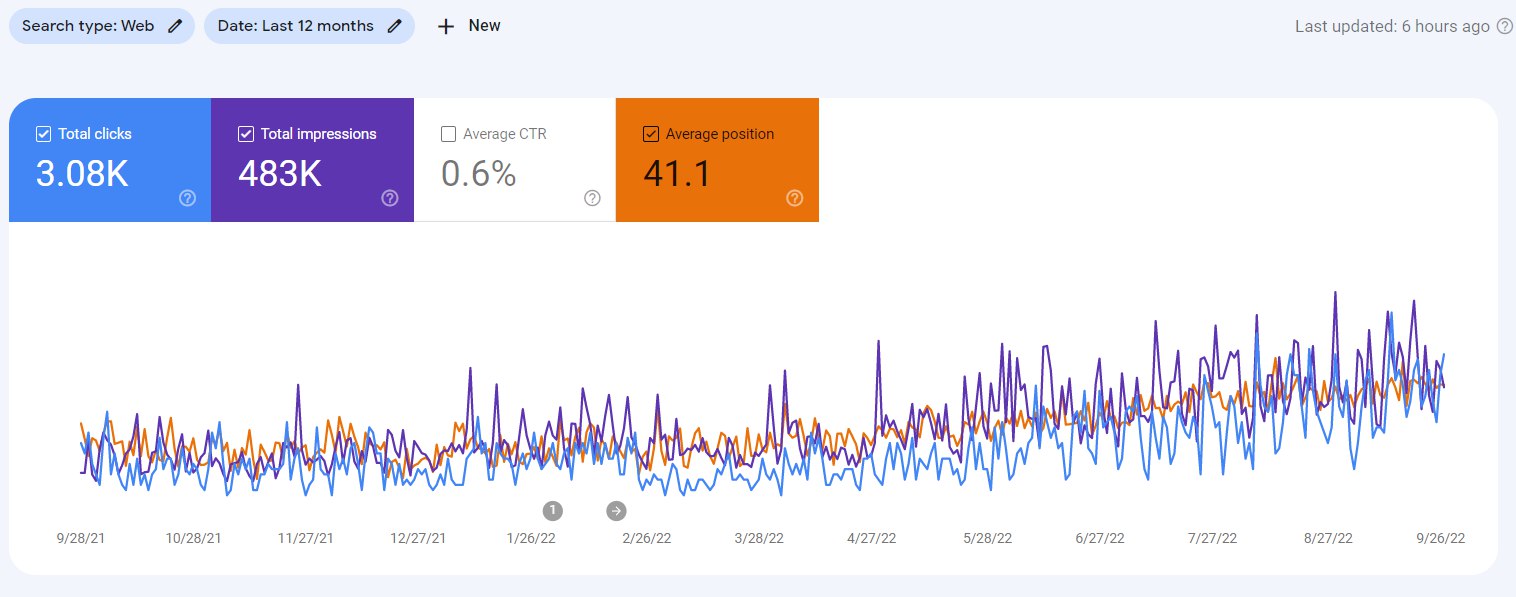Uncheck the Total impressions checkbox

246,134
